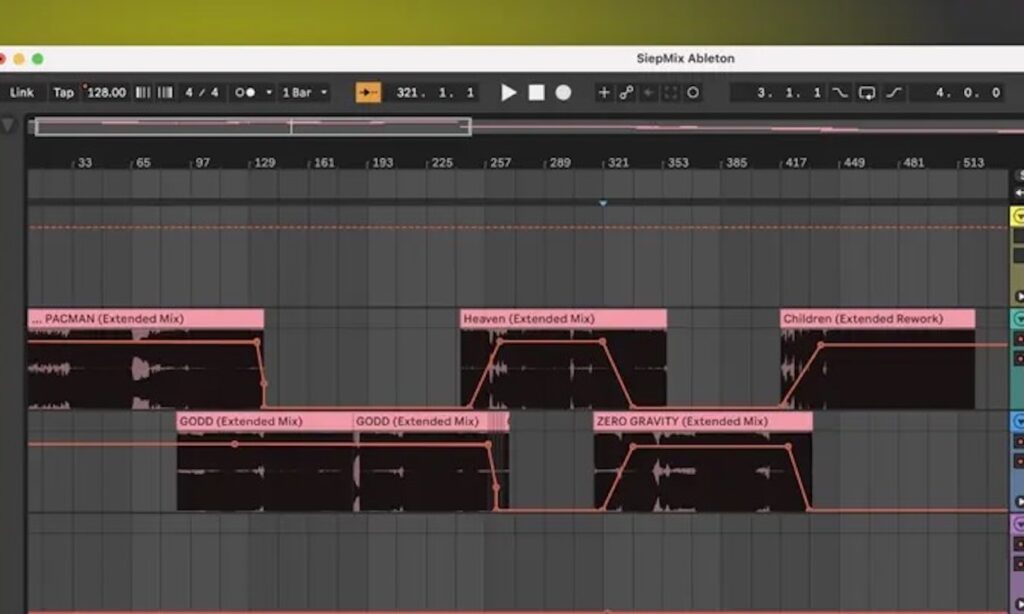This screenshot has height=614, width=1024.
Task: Arm the Arrangement Record button
Action: click(563, 93)
